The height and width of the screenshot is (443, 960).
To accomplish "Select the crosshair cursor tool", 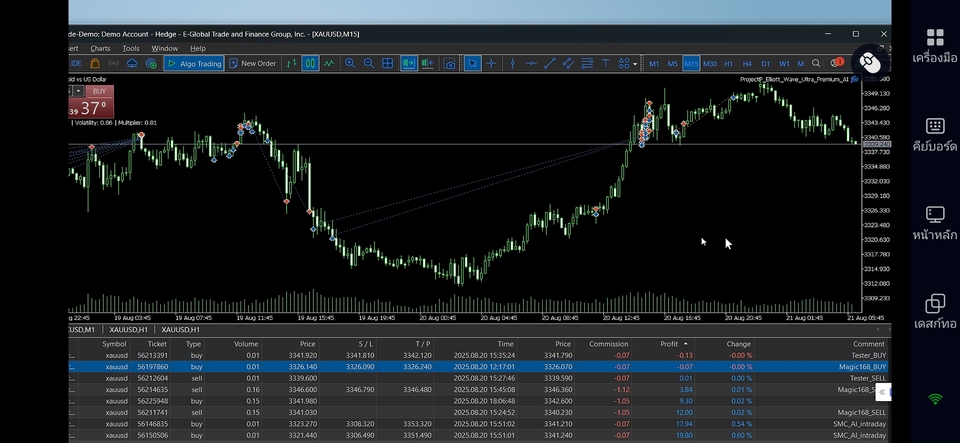I will tap(493, 63).
